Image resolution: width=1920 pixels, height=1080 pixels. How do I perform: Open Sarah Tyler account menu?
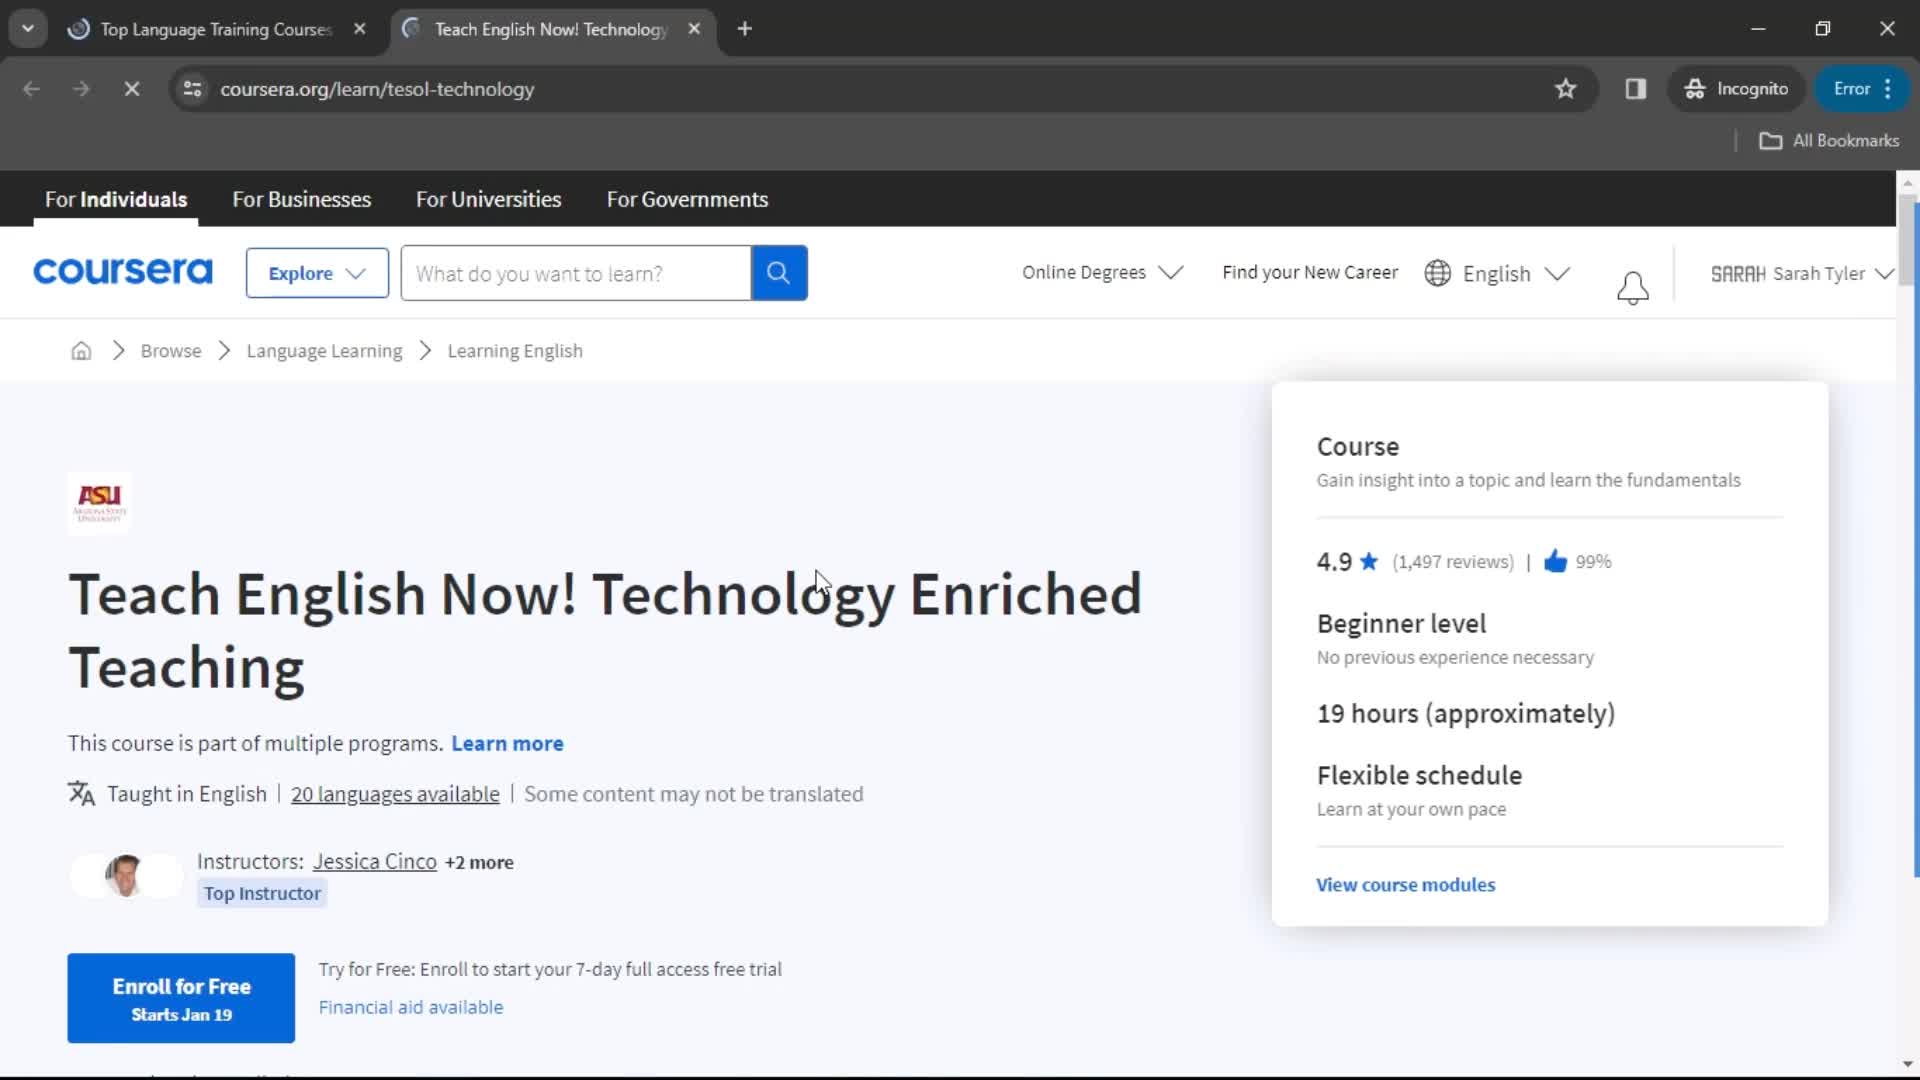tap(1802, 273)
